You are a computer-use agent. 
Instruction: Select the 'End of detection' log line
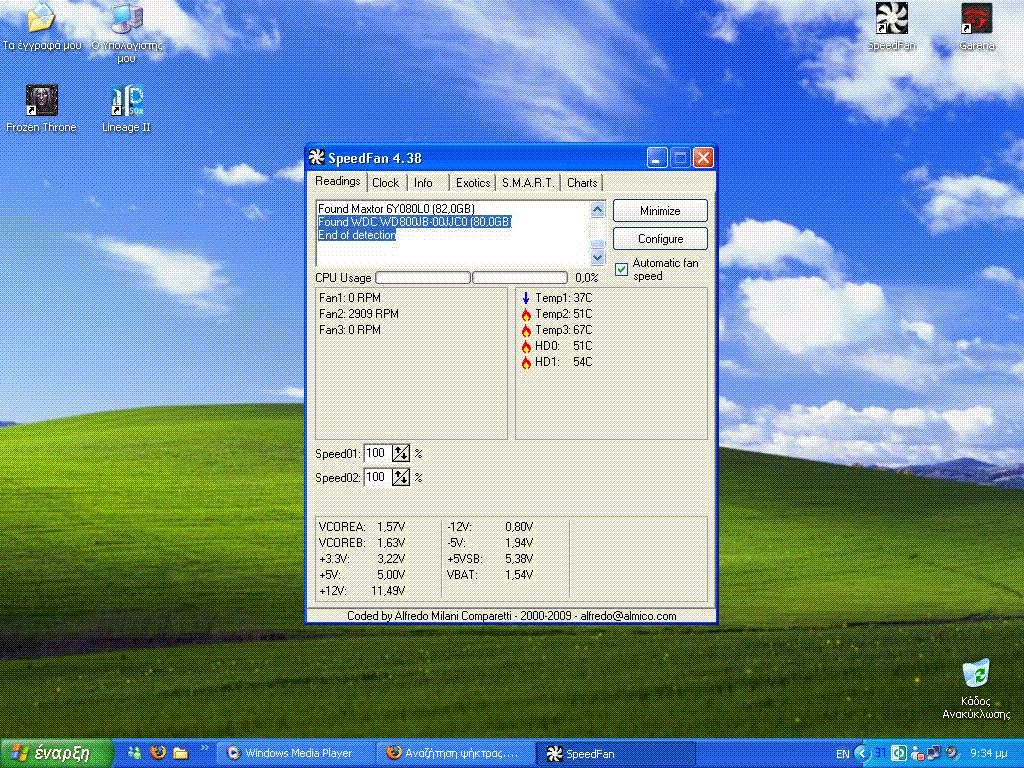[x=357, y=235]
